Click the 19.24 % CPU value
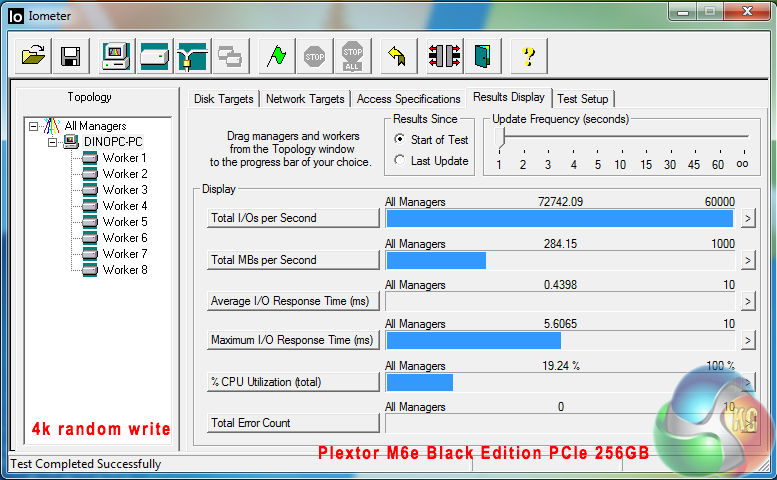The image size is (777, 480). click(561, 366)
